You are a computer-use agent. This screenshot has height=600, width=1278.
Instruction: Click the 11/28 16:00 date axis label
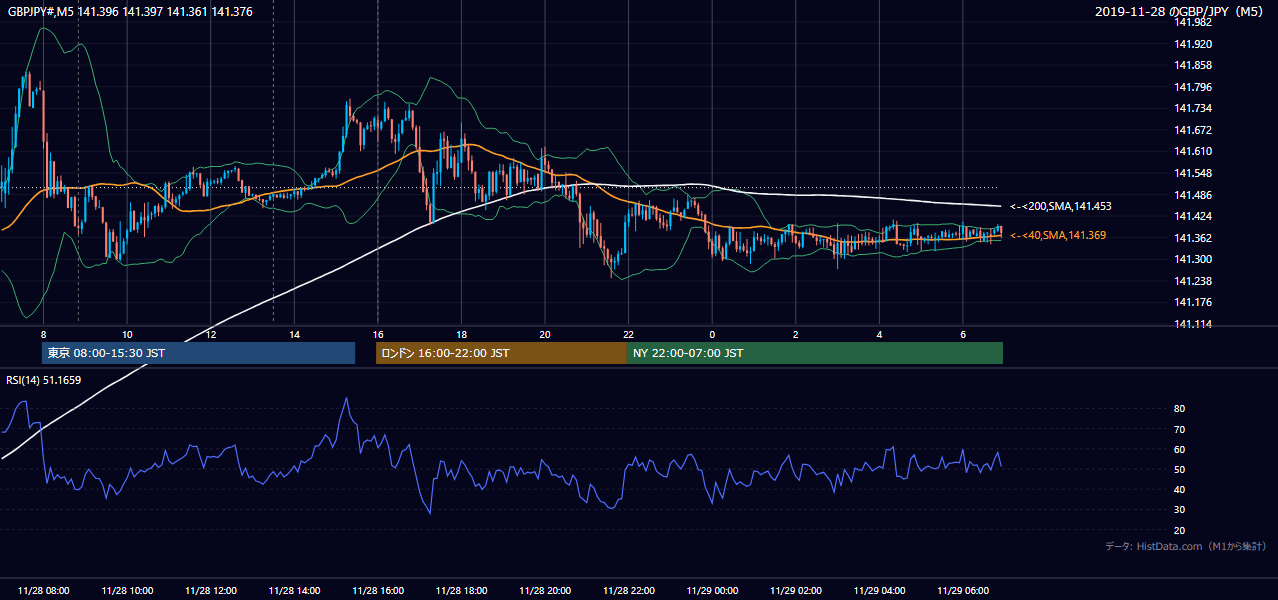point(377,591)
